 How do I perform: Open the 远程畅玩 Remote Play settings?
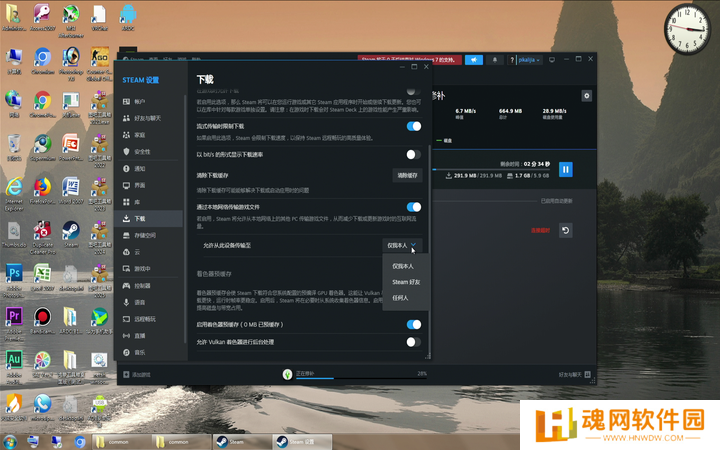coord(150,319)
